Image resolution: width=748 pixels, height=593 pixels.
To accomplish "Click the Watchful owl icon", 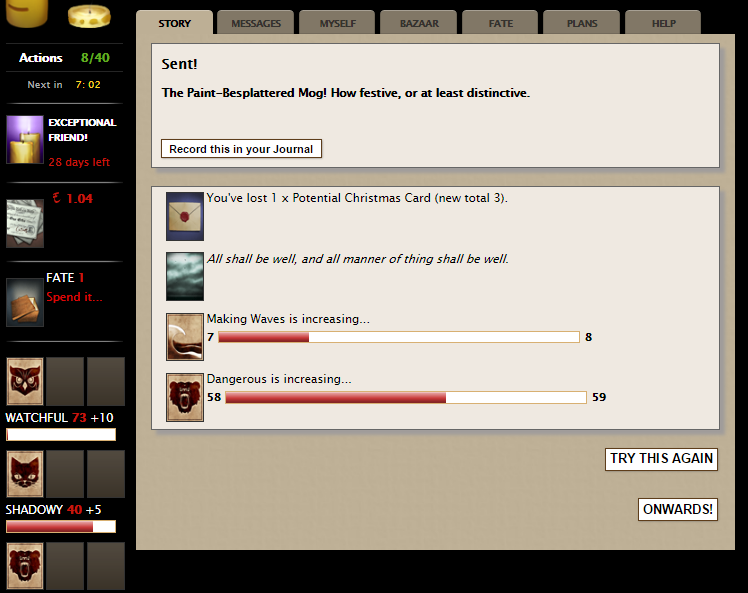I will point(25,381).
